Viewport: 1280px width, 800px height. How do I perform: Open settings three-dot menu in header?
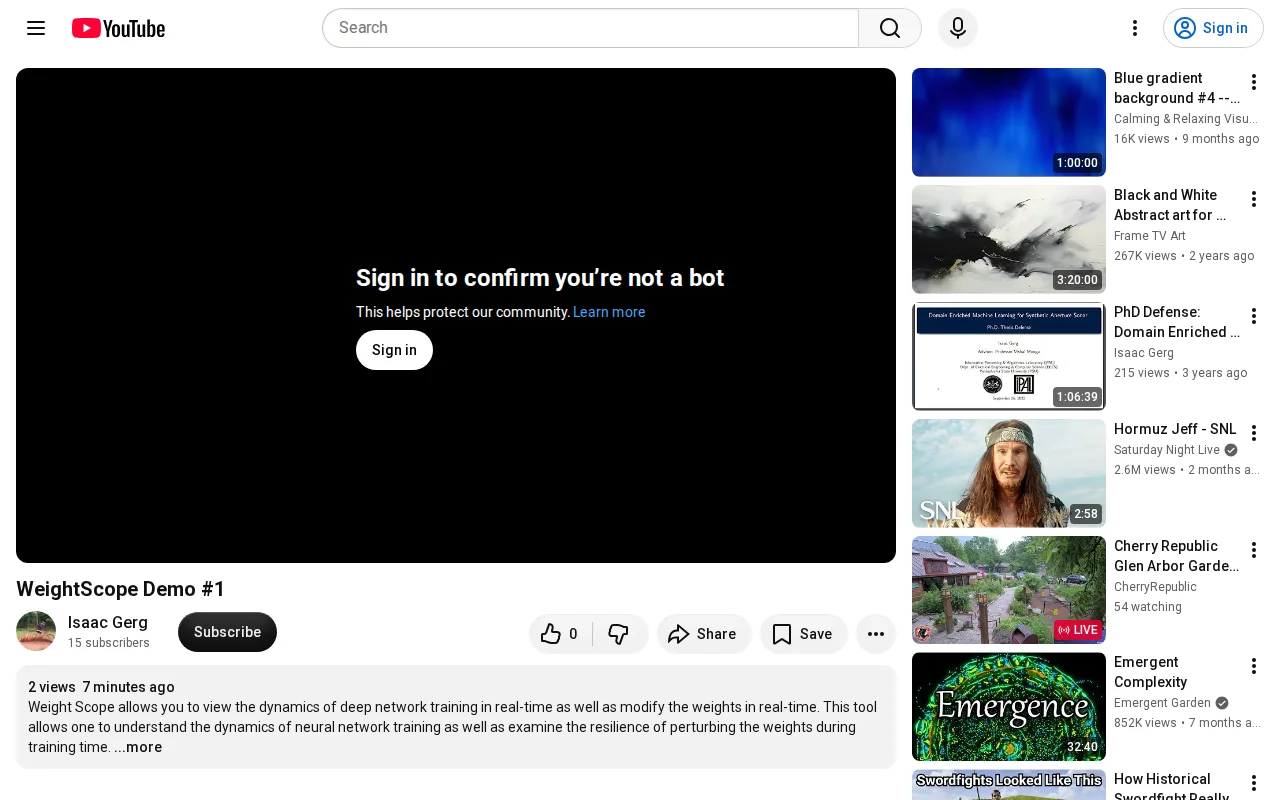[x=1135, y=28]
